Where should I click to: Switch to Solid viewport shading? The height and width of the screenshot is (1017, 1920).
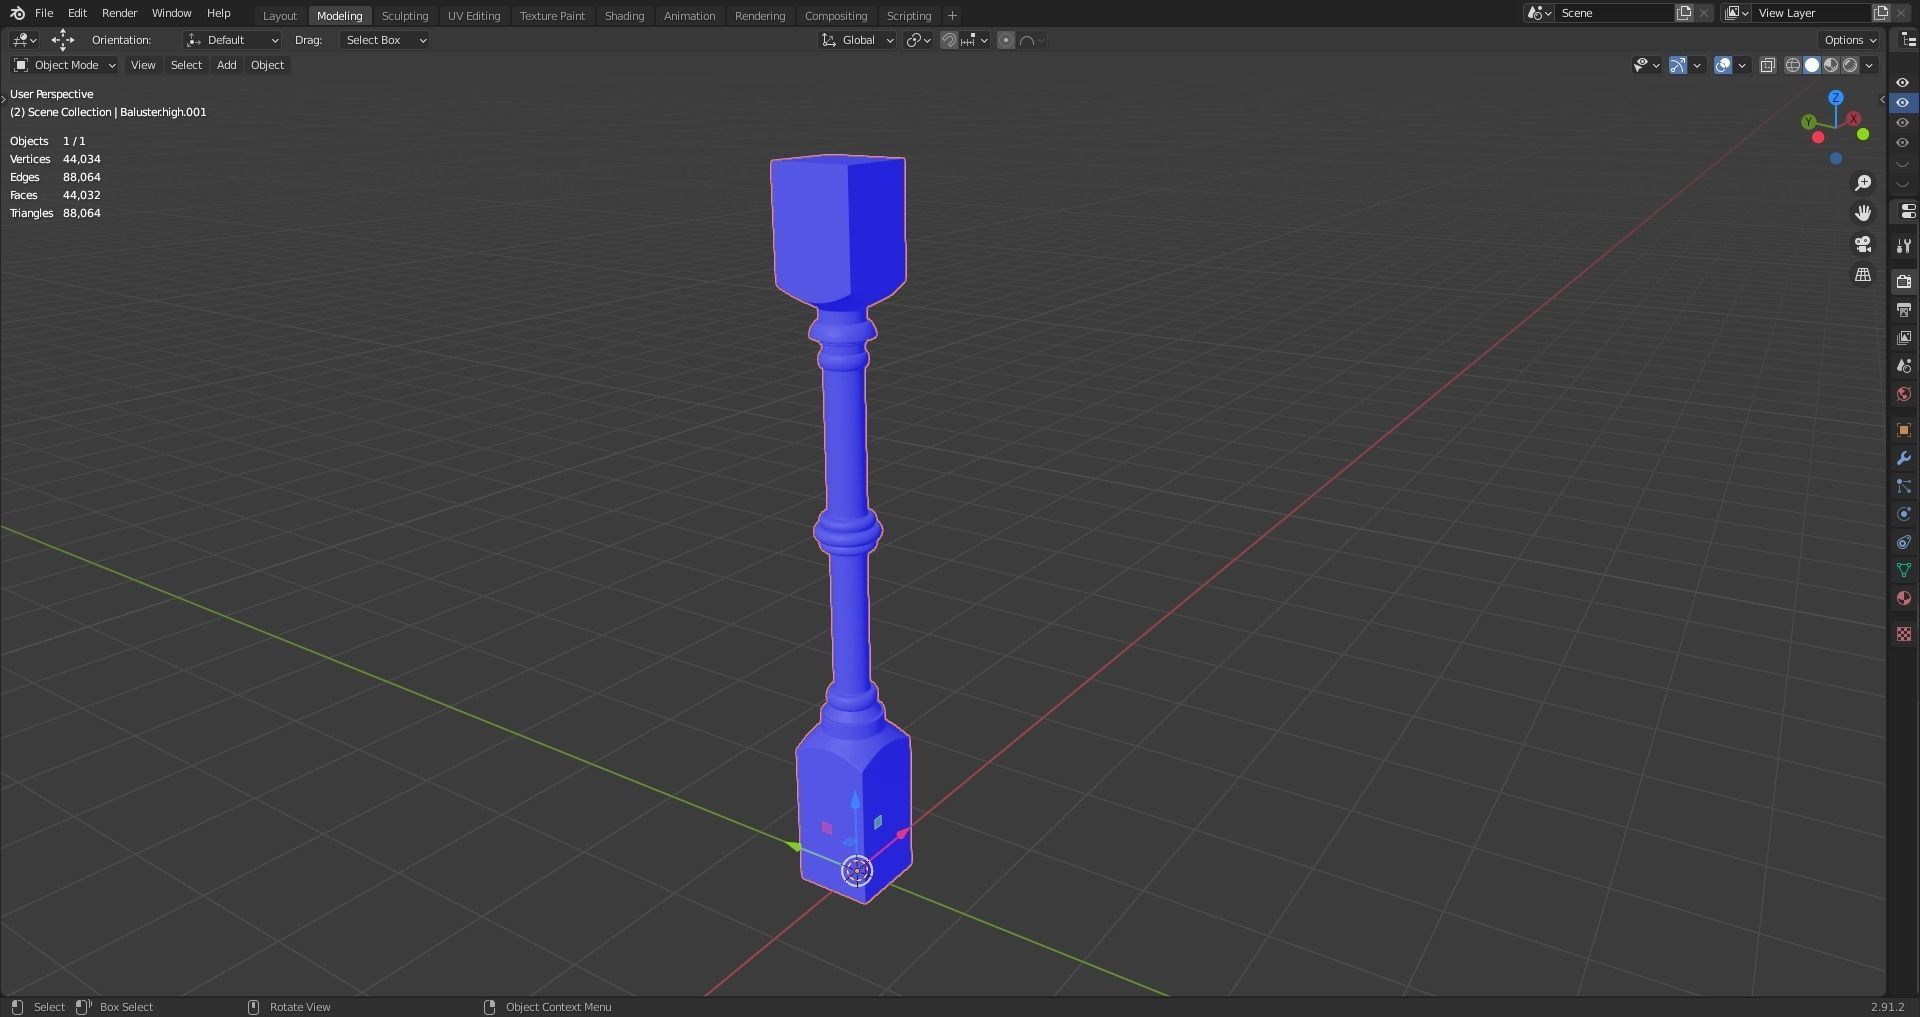[1812, 65]
